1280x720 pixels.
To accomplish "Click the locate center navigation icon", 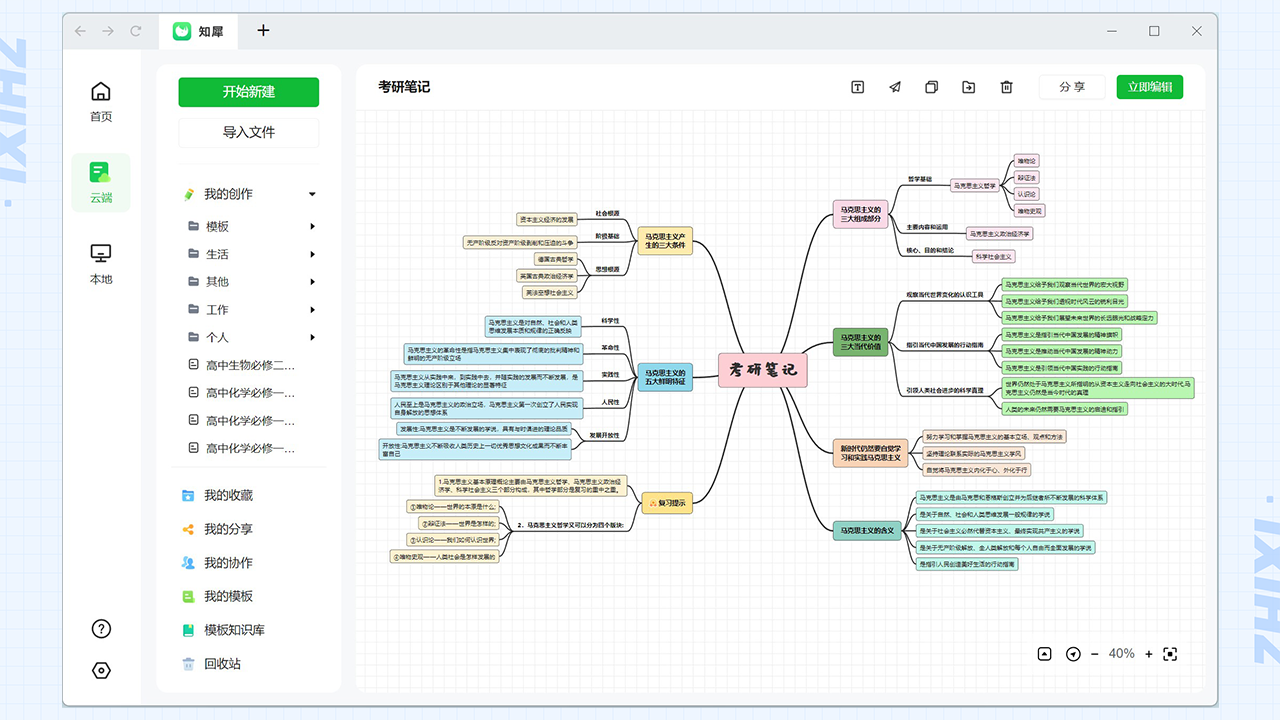I will pos(1073,654).
